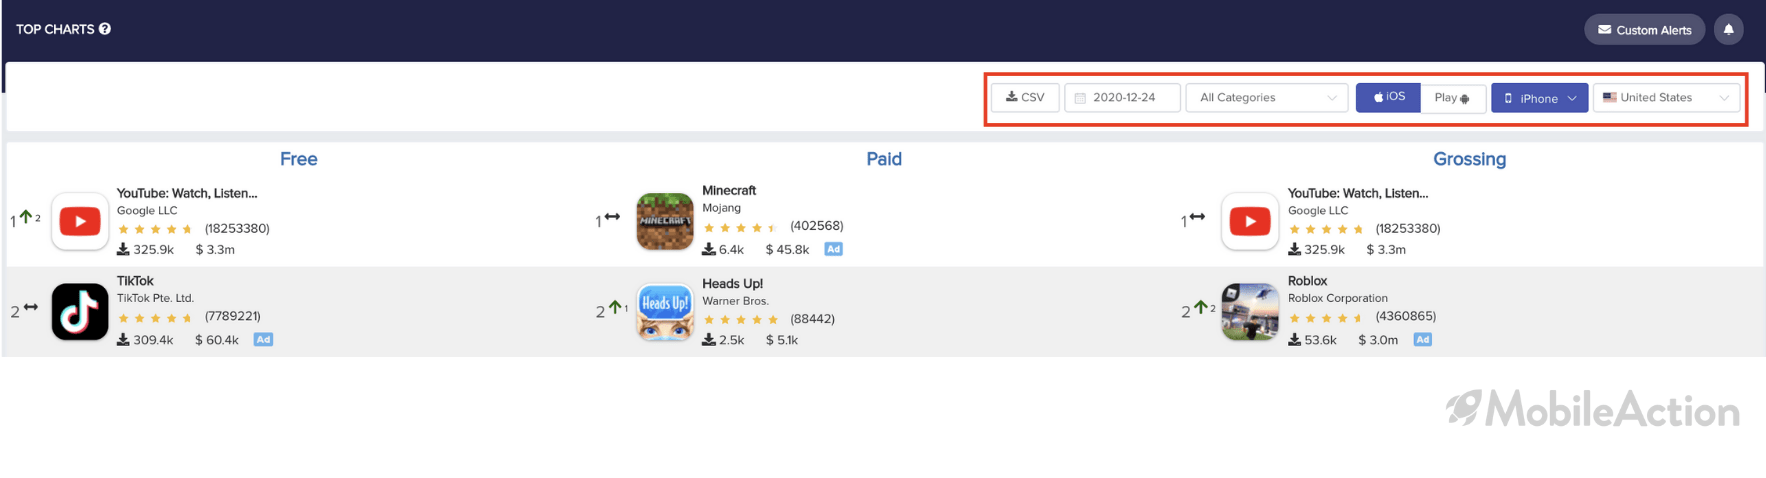Select the Free chart heading
The height and width of the screenshot is (478, 1766).
pyautogui.click(x=298, y=159)
